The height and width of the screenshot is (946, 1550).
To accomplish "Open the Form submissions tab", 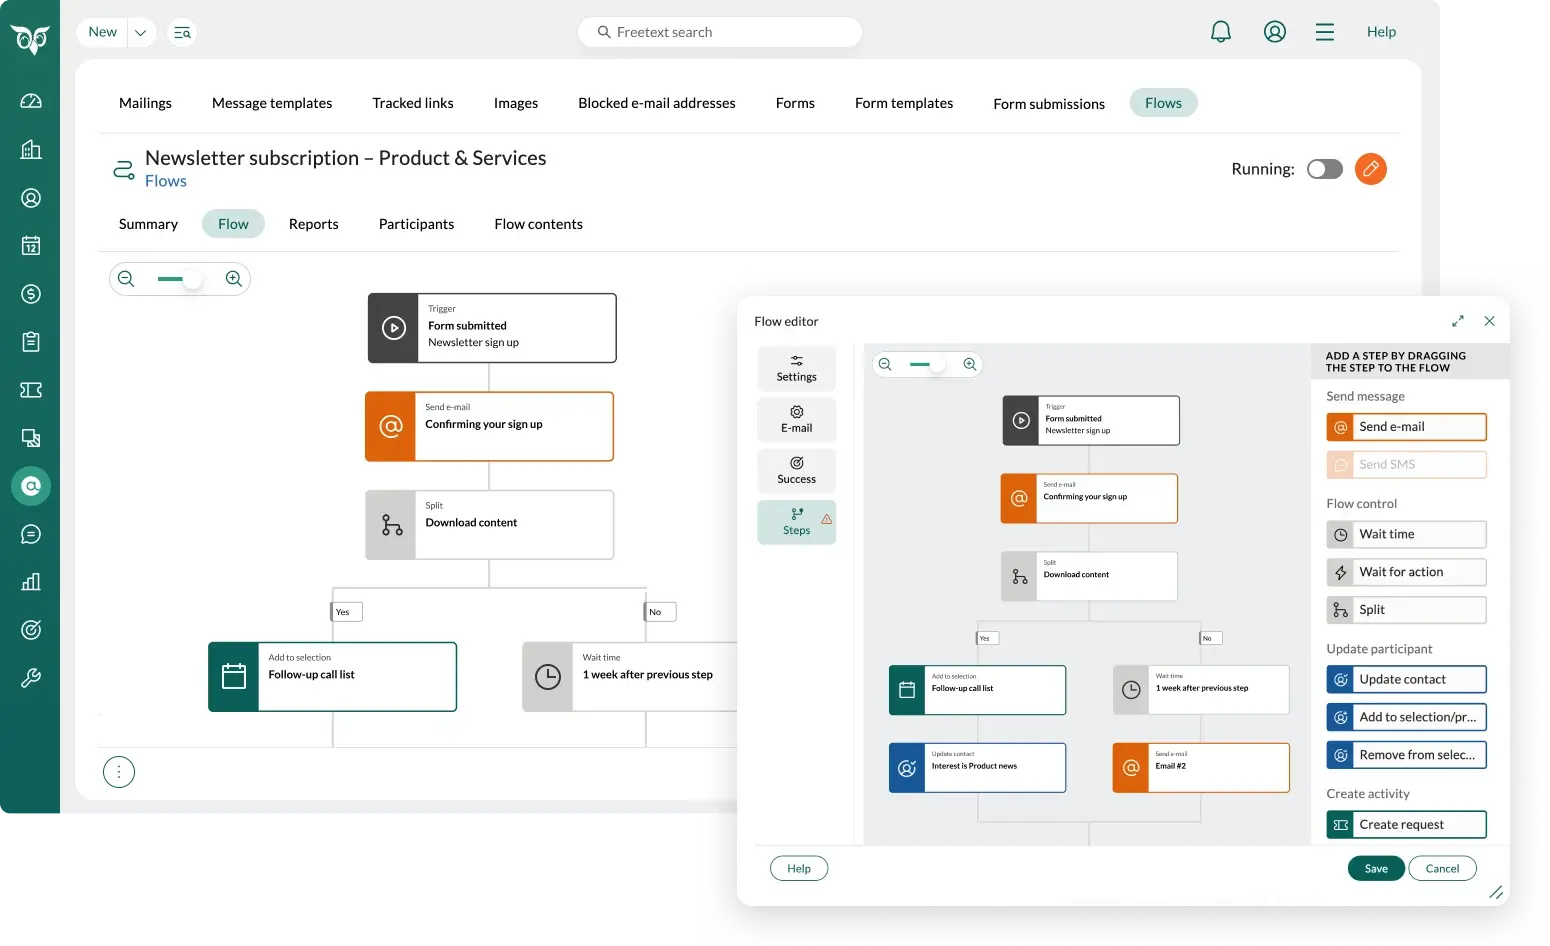I will click(1048, 104).
